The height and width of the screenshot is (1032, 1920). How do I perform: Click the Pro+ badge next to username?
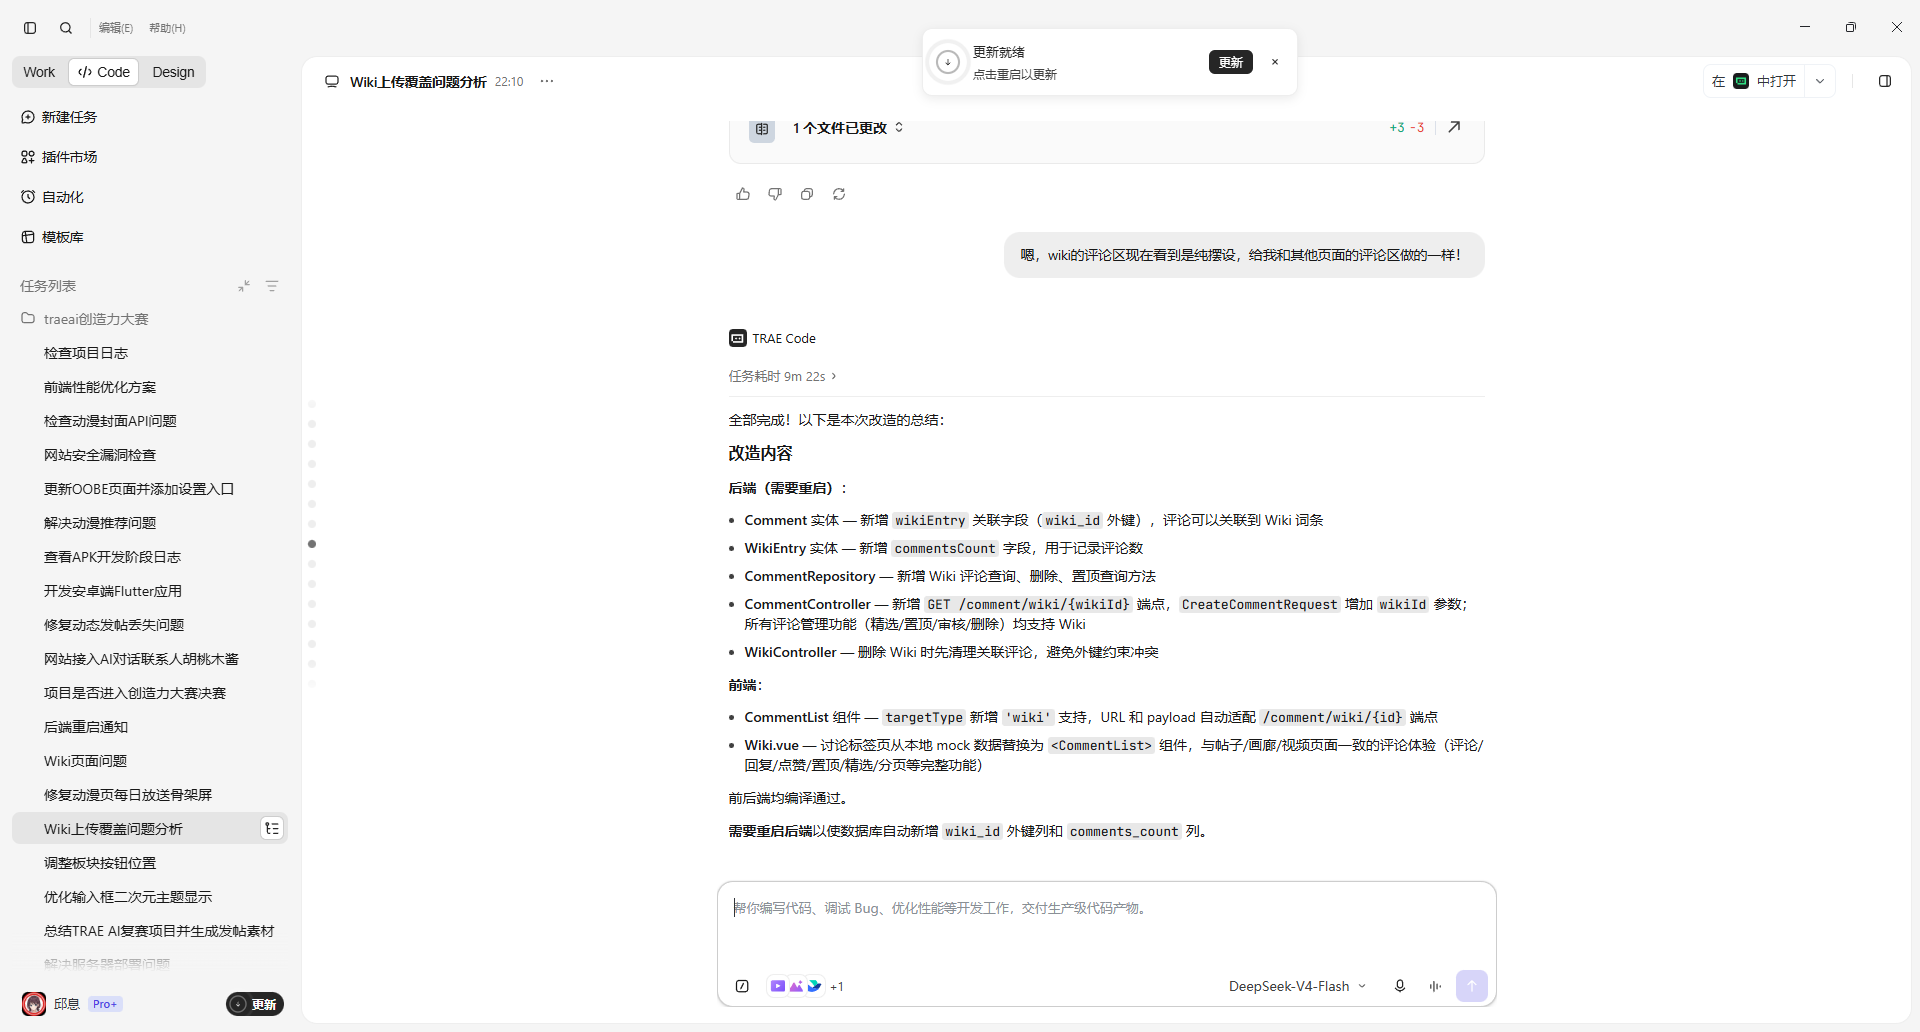pyautogui.click(x=105, y=1004)
